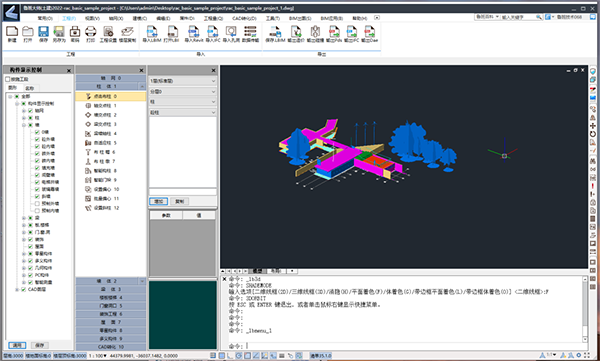This screenshot has height=361, width=600.
Task: Enable the 预制外墙 wall checkbox
Action: pos(37,204)
